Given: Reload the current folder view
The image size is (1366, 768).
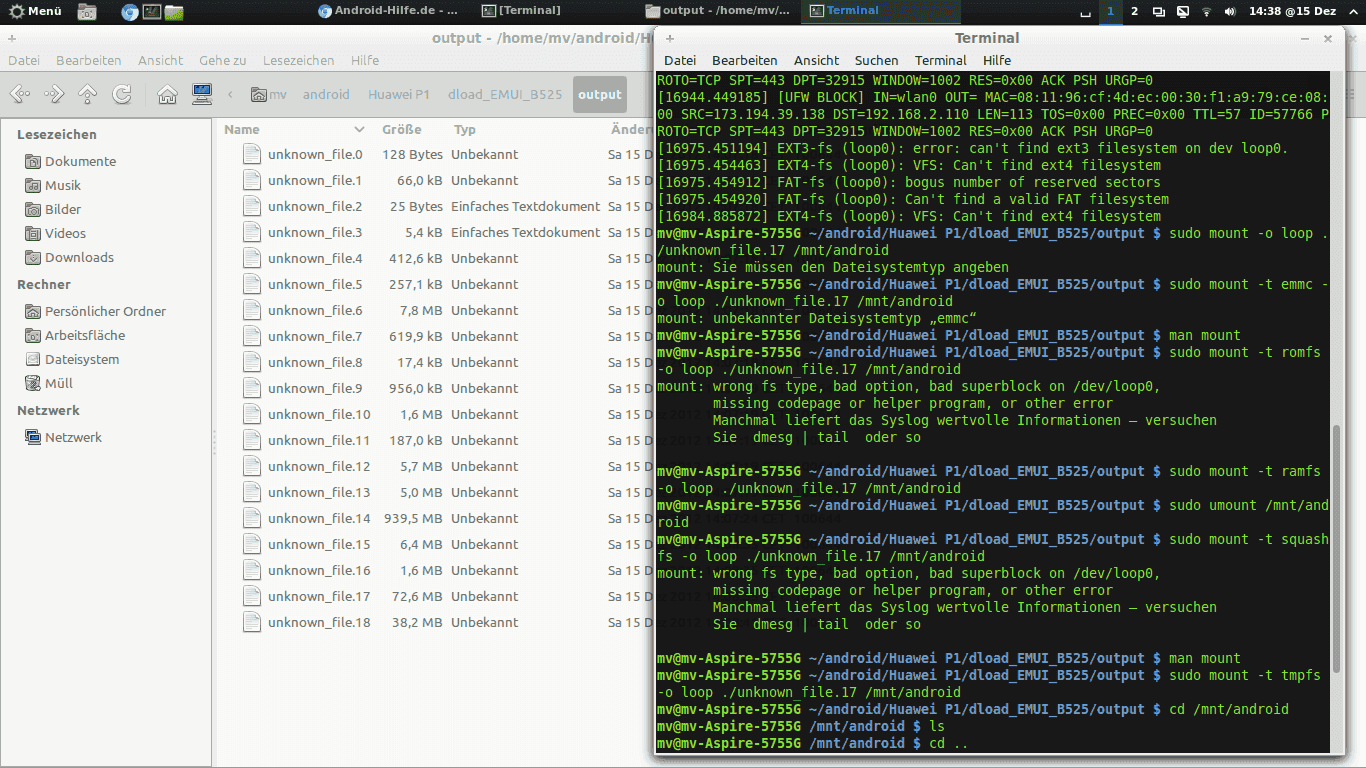Looking at the screenshot, I should coord(122,94).
